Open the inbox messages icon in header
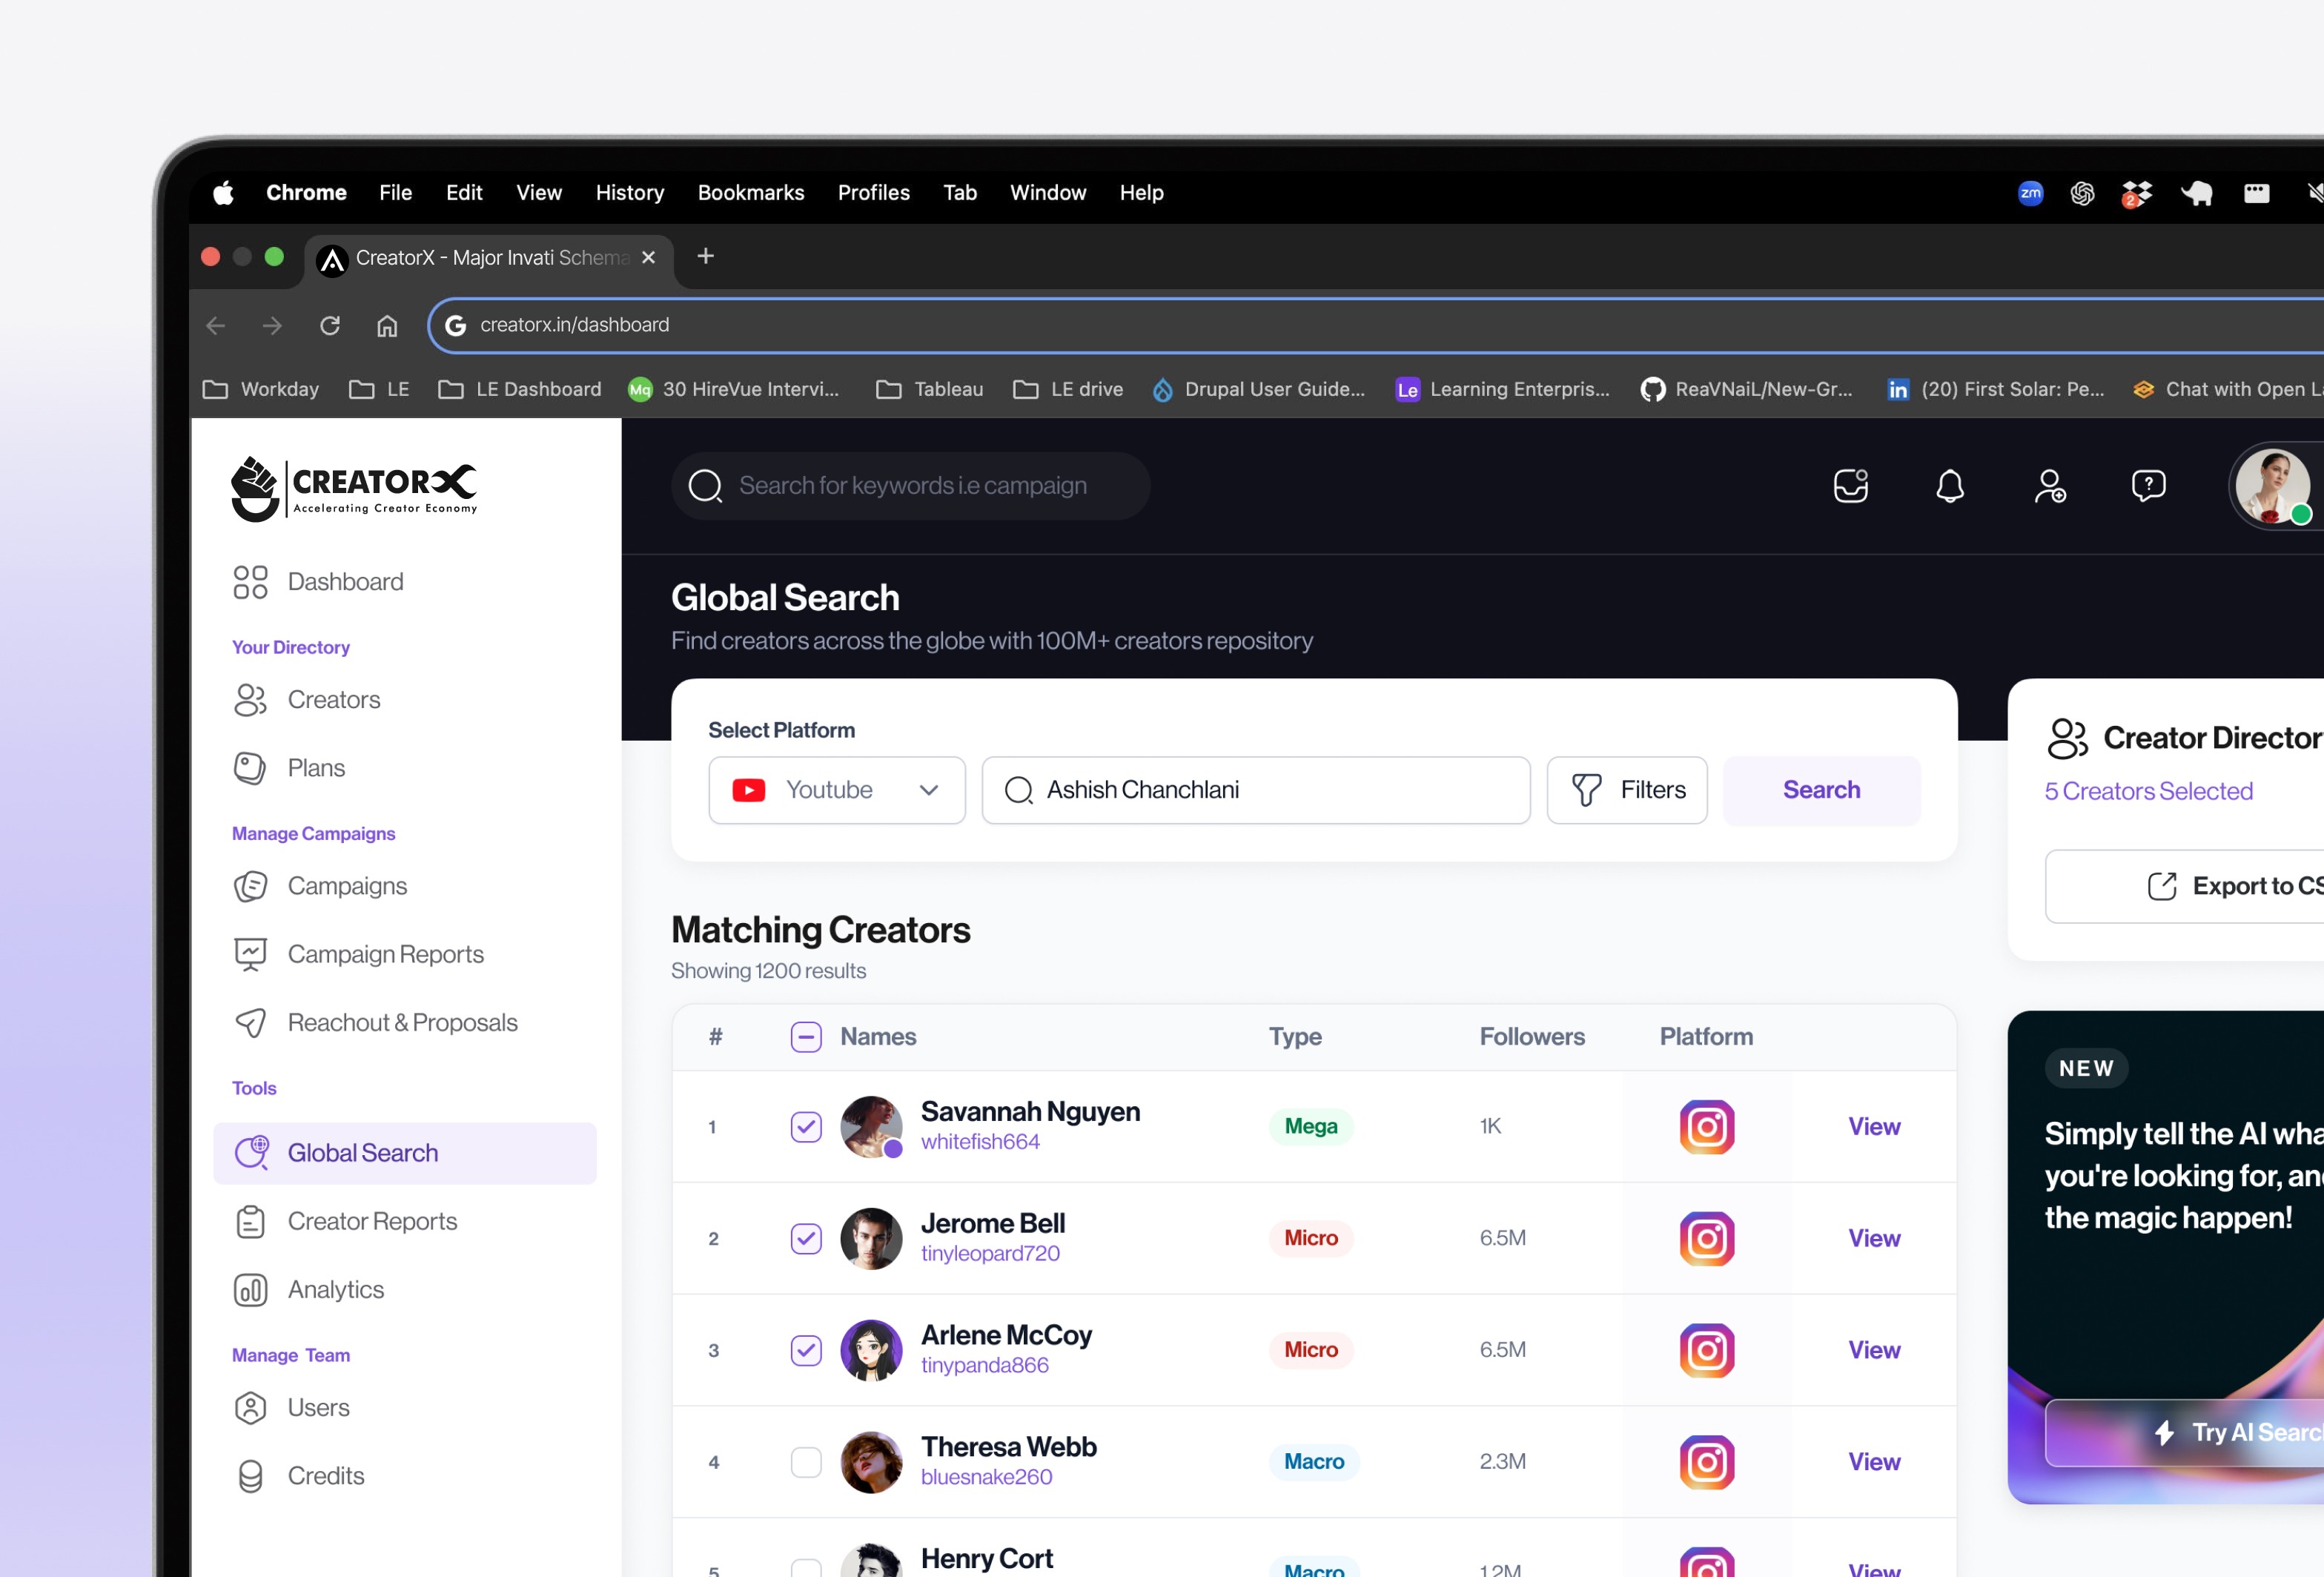The height and width of the screenshot is (1577, 2324). [x=1850, y=486]
